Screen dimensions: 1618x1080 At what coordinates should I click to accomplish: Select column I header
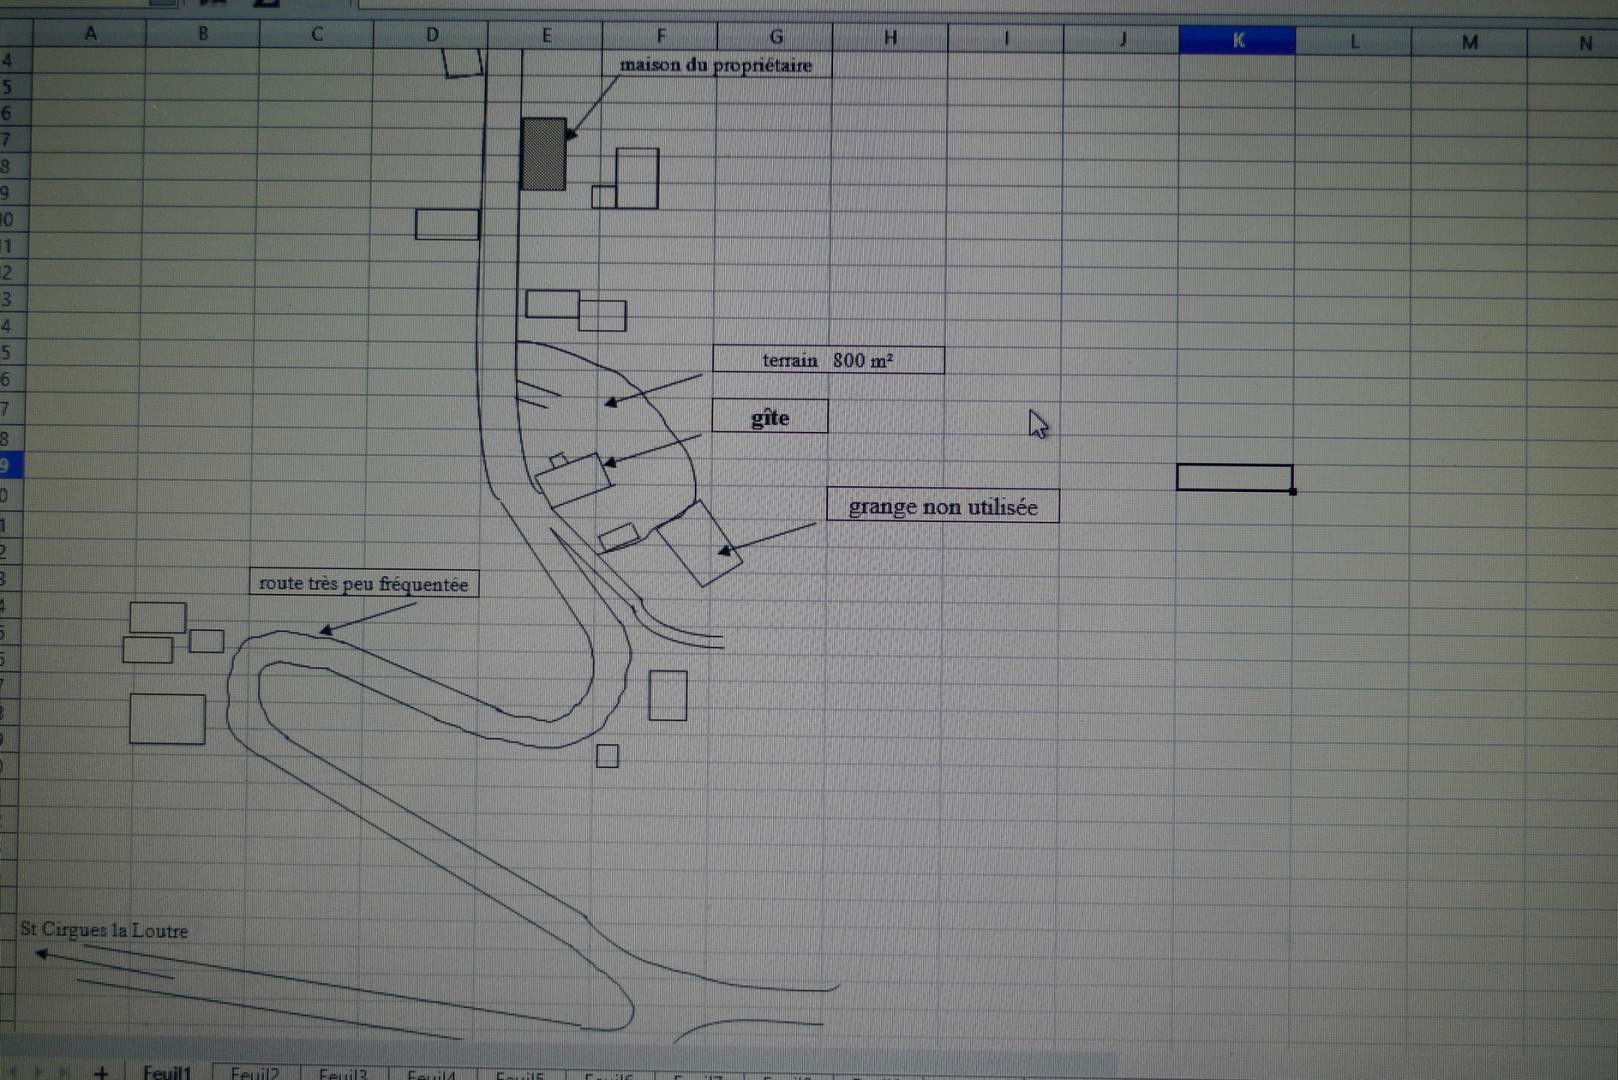click(x=1006, y=38)
